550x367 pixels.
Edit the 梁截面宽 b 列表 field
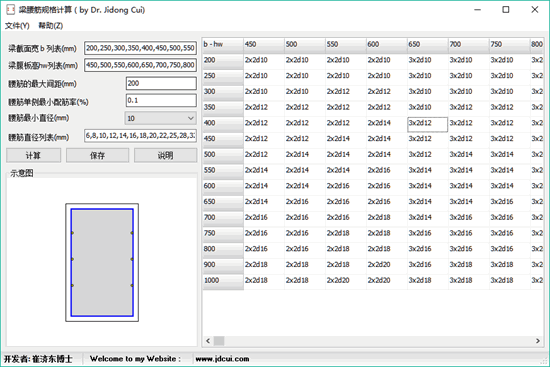click(140, 48)
